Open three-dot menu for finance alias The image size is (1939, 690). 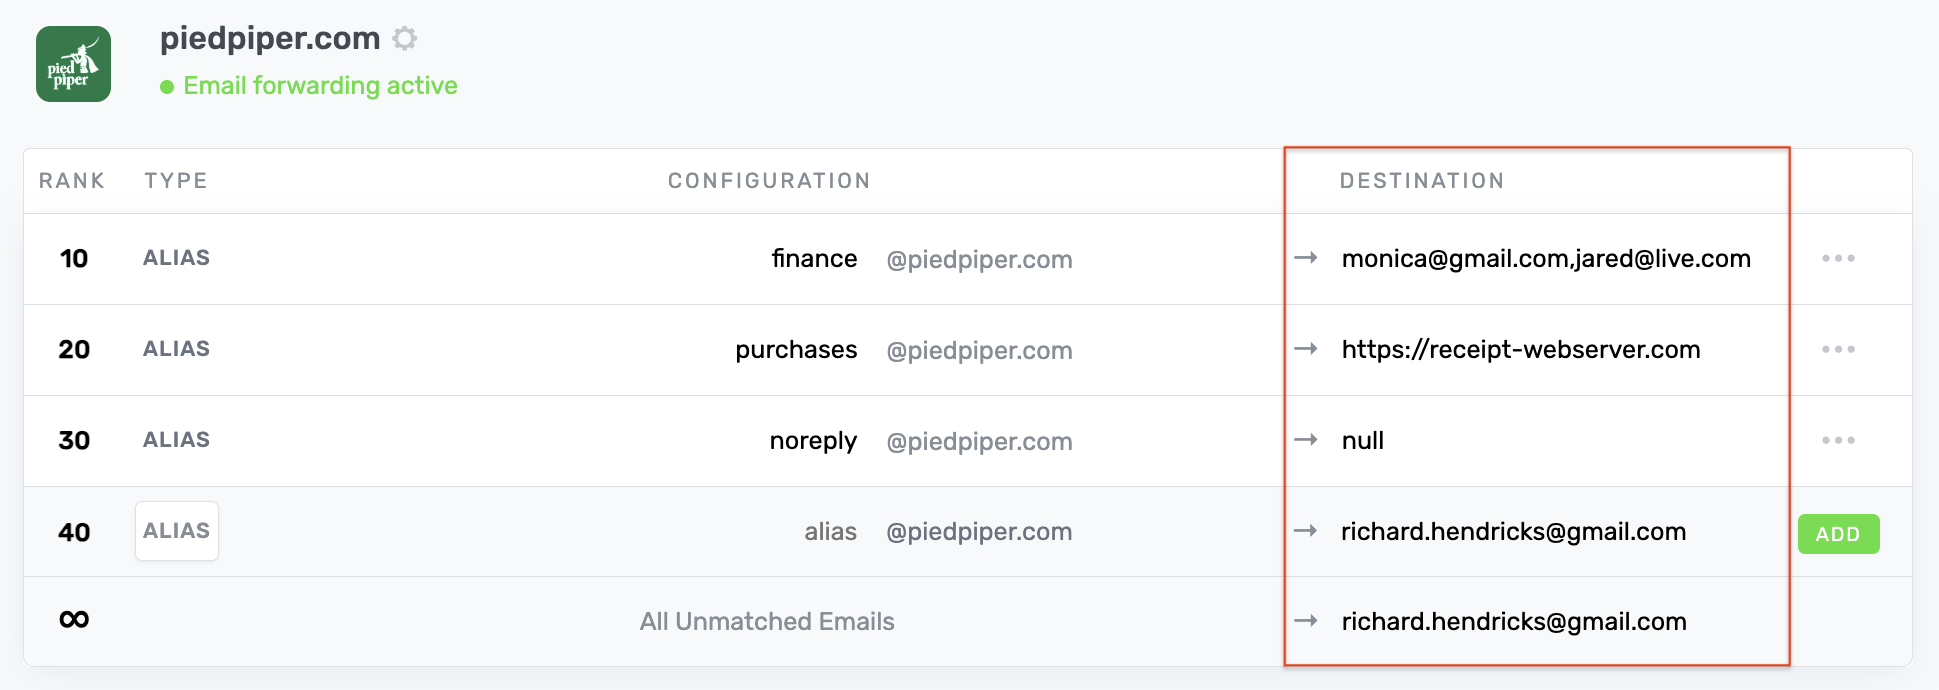(x=1837, y=259)
